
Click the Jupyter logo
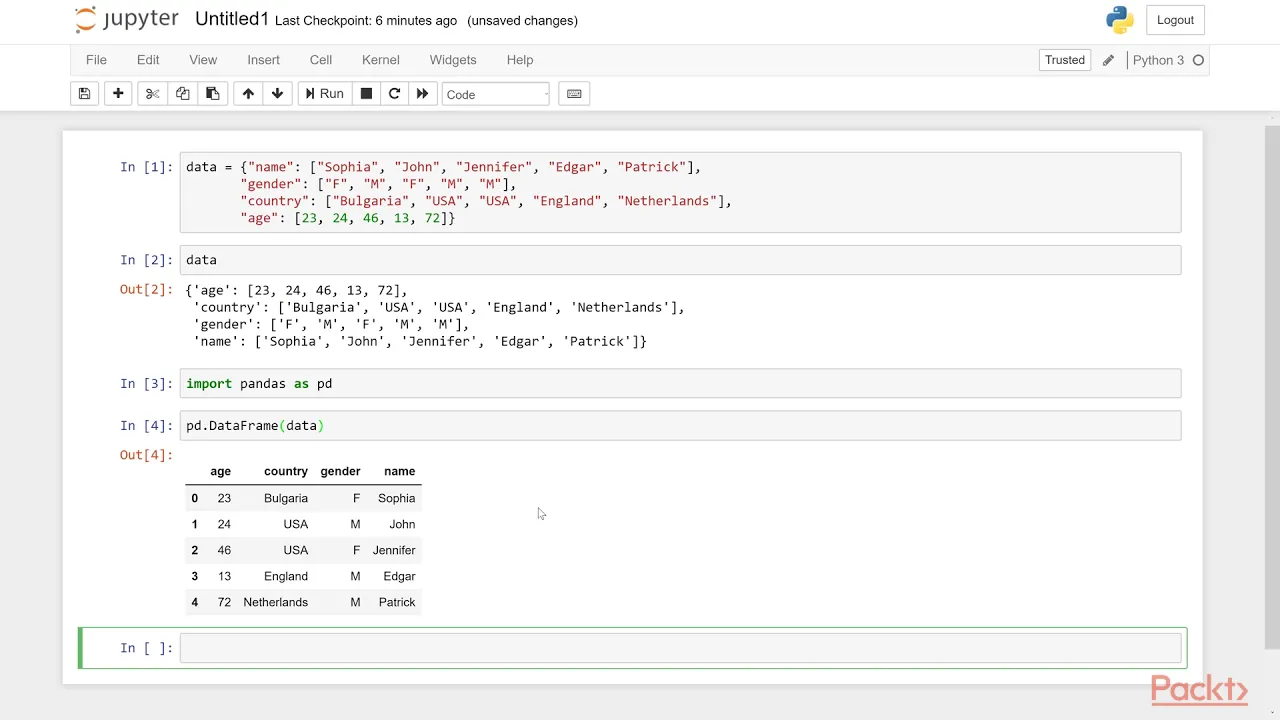[x=127, y=20]
